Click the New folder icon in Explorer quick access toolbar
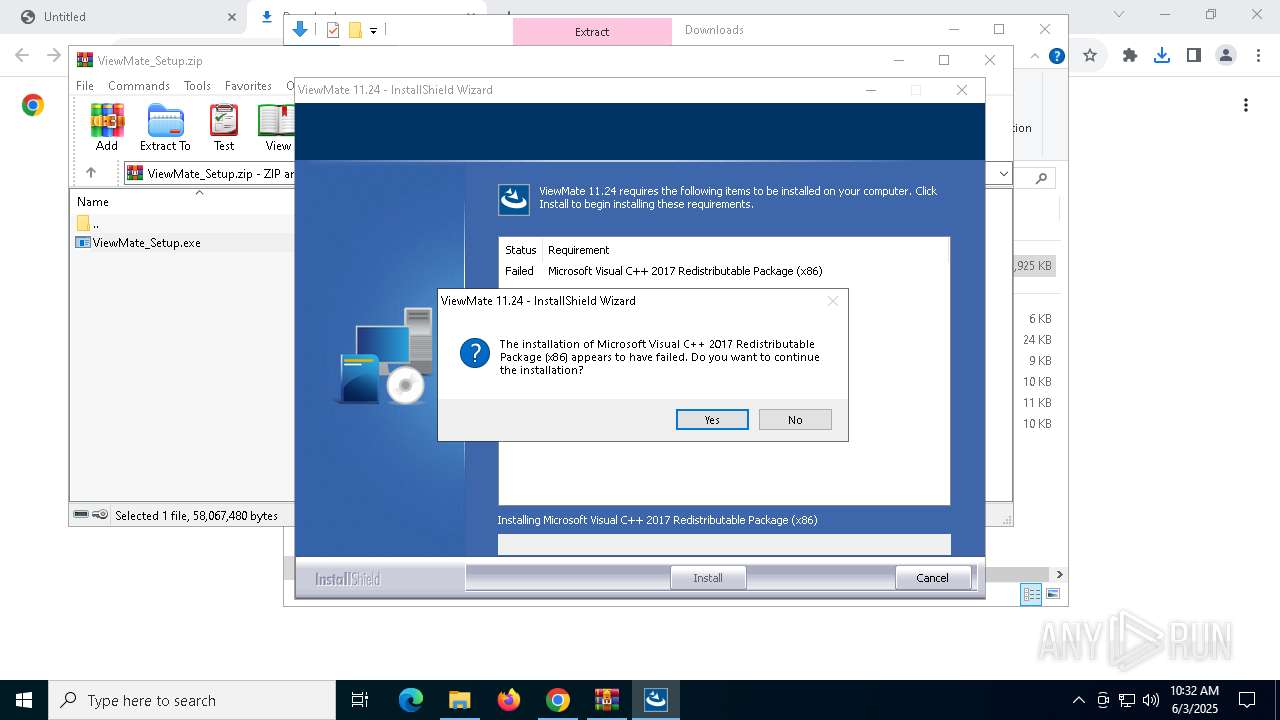This screenshot has height=720, width=1280. click(x=355, y=30)
